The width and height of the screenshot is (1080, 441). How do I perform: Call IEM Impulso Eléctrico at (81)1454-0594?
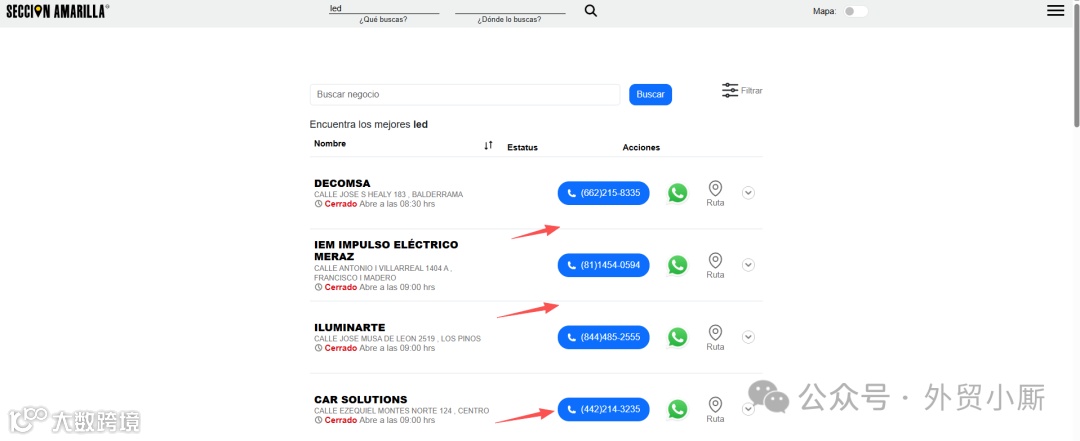pos(603,265)
